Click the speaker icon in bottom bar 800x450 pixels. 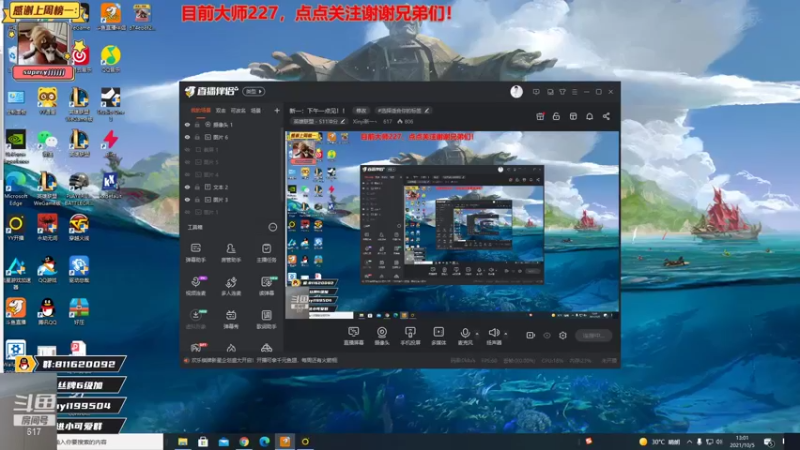493,333
